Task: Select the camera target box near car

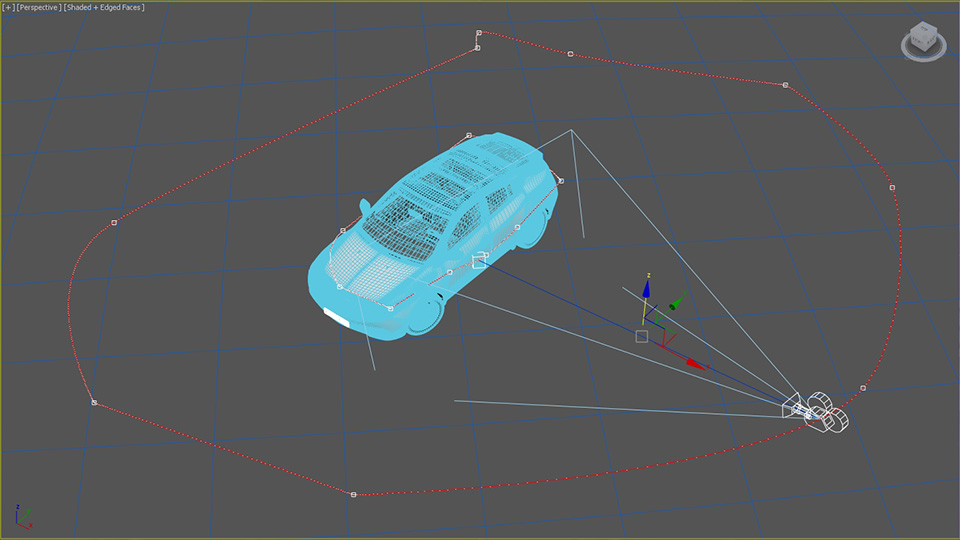Action: tap(479, 260)
